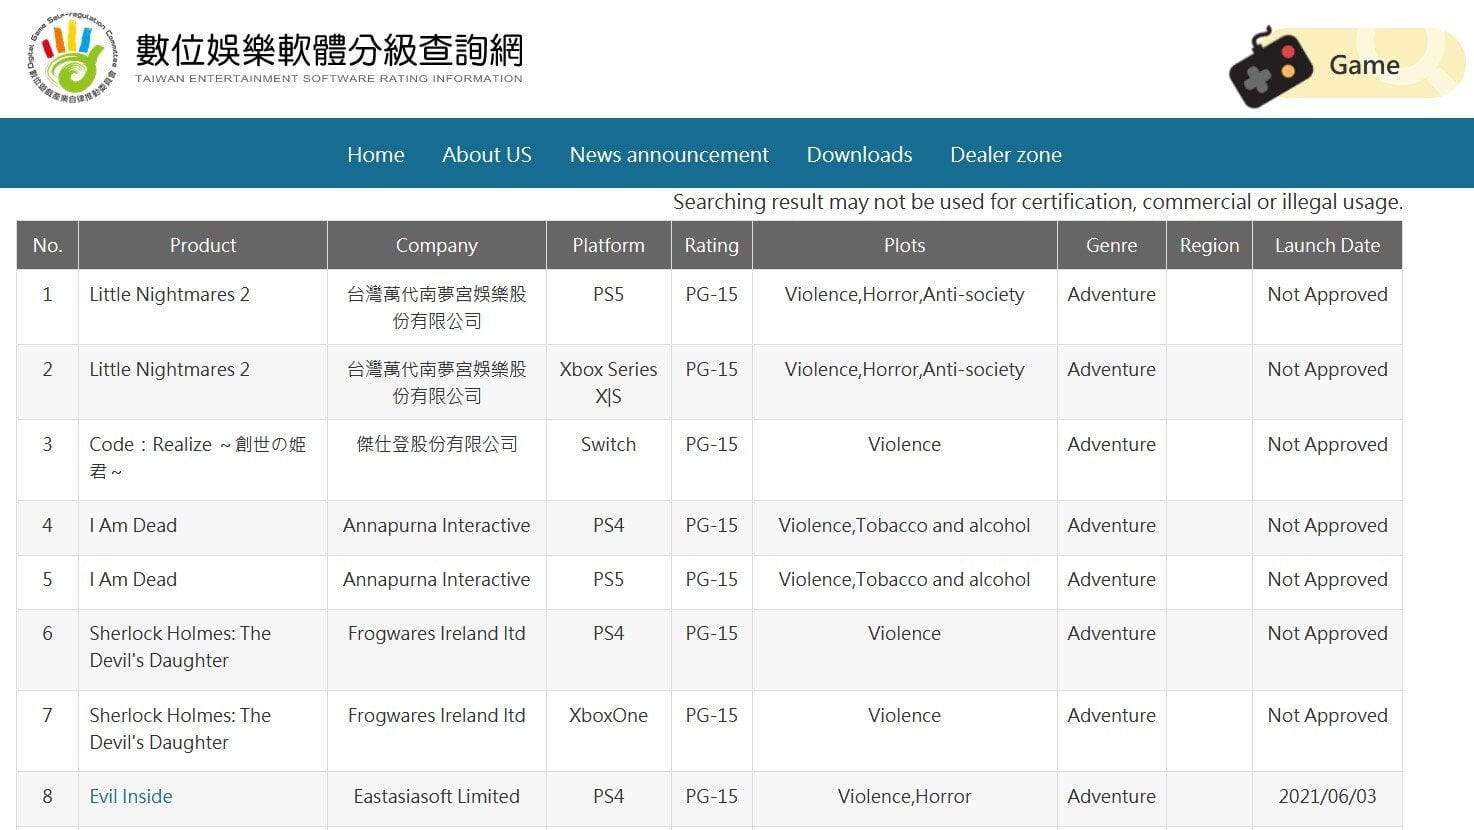Viewport: 1474px width, 830px height.
Task: Click the rating committee hand logo
Action: (x=72, y=57)
